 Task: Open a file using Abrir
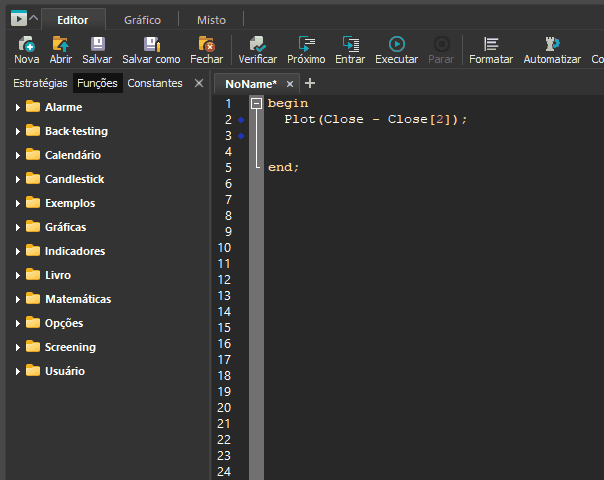coord(60,50)
